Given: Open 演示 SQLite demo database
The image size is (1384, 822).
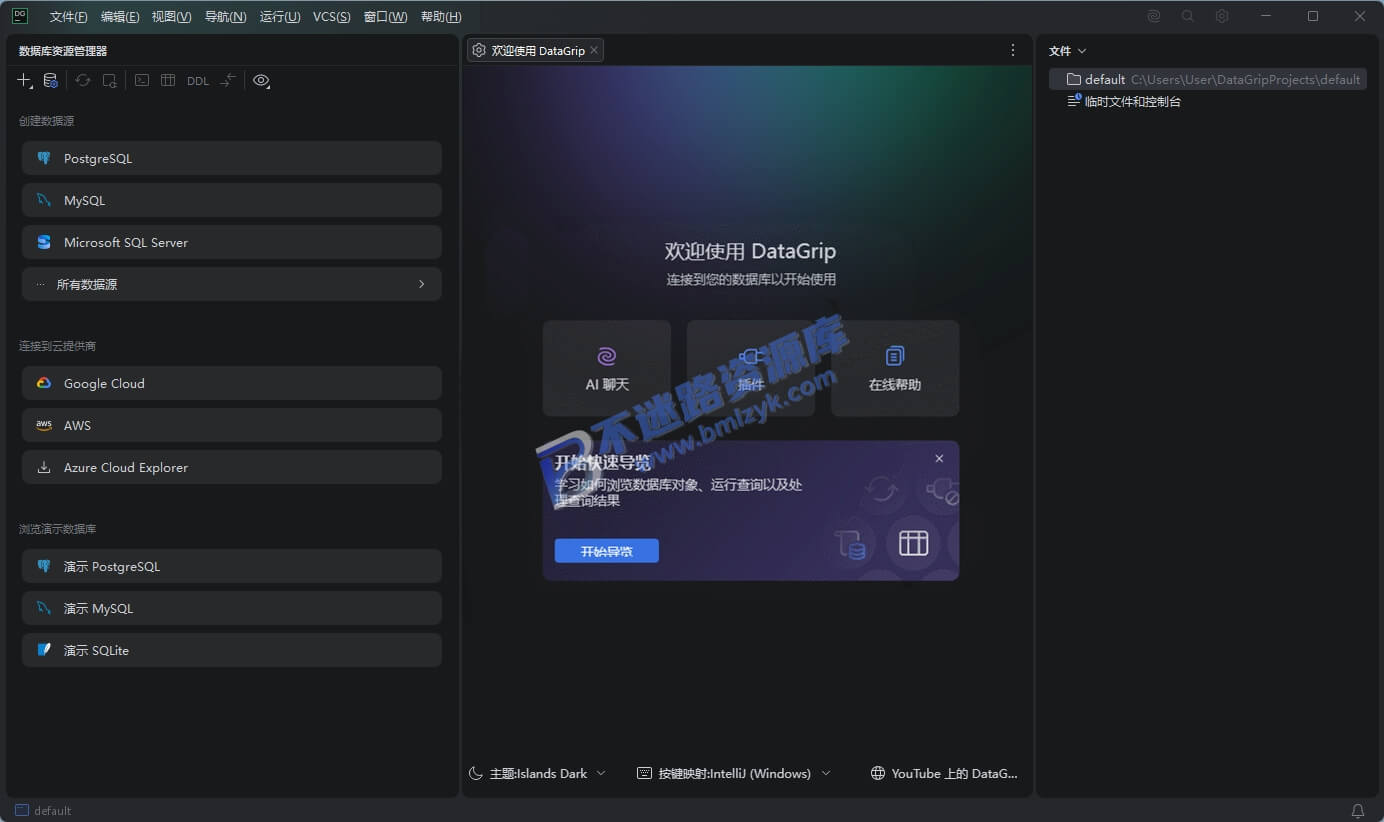Looking at the screenshot, I should click(232, 650).
